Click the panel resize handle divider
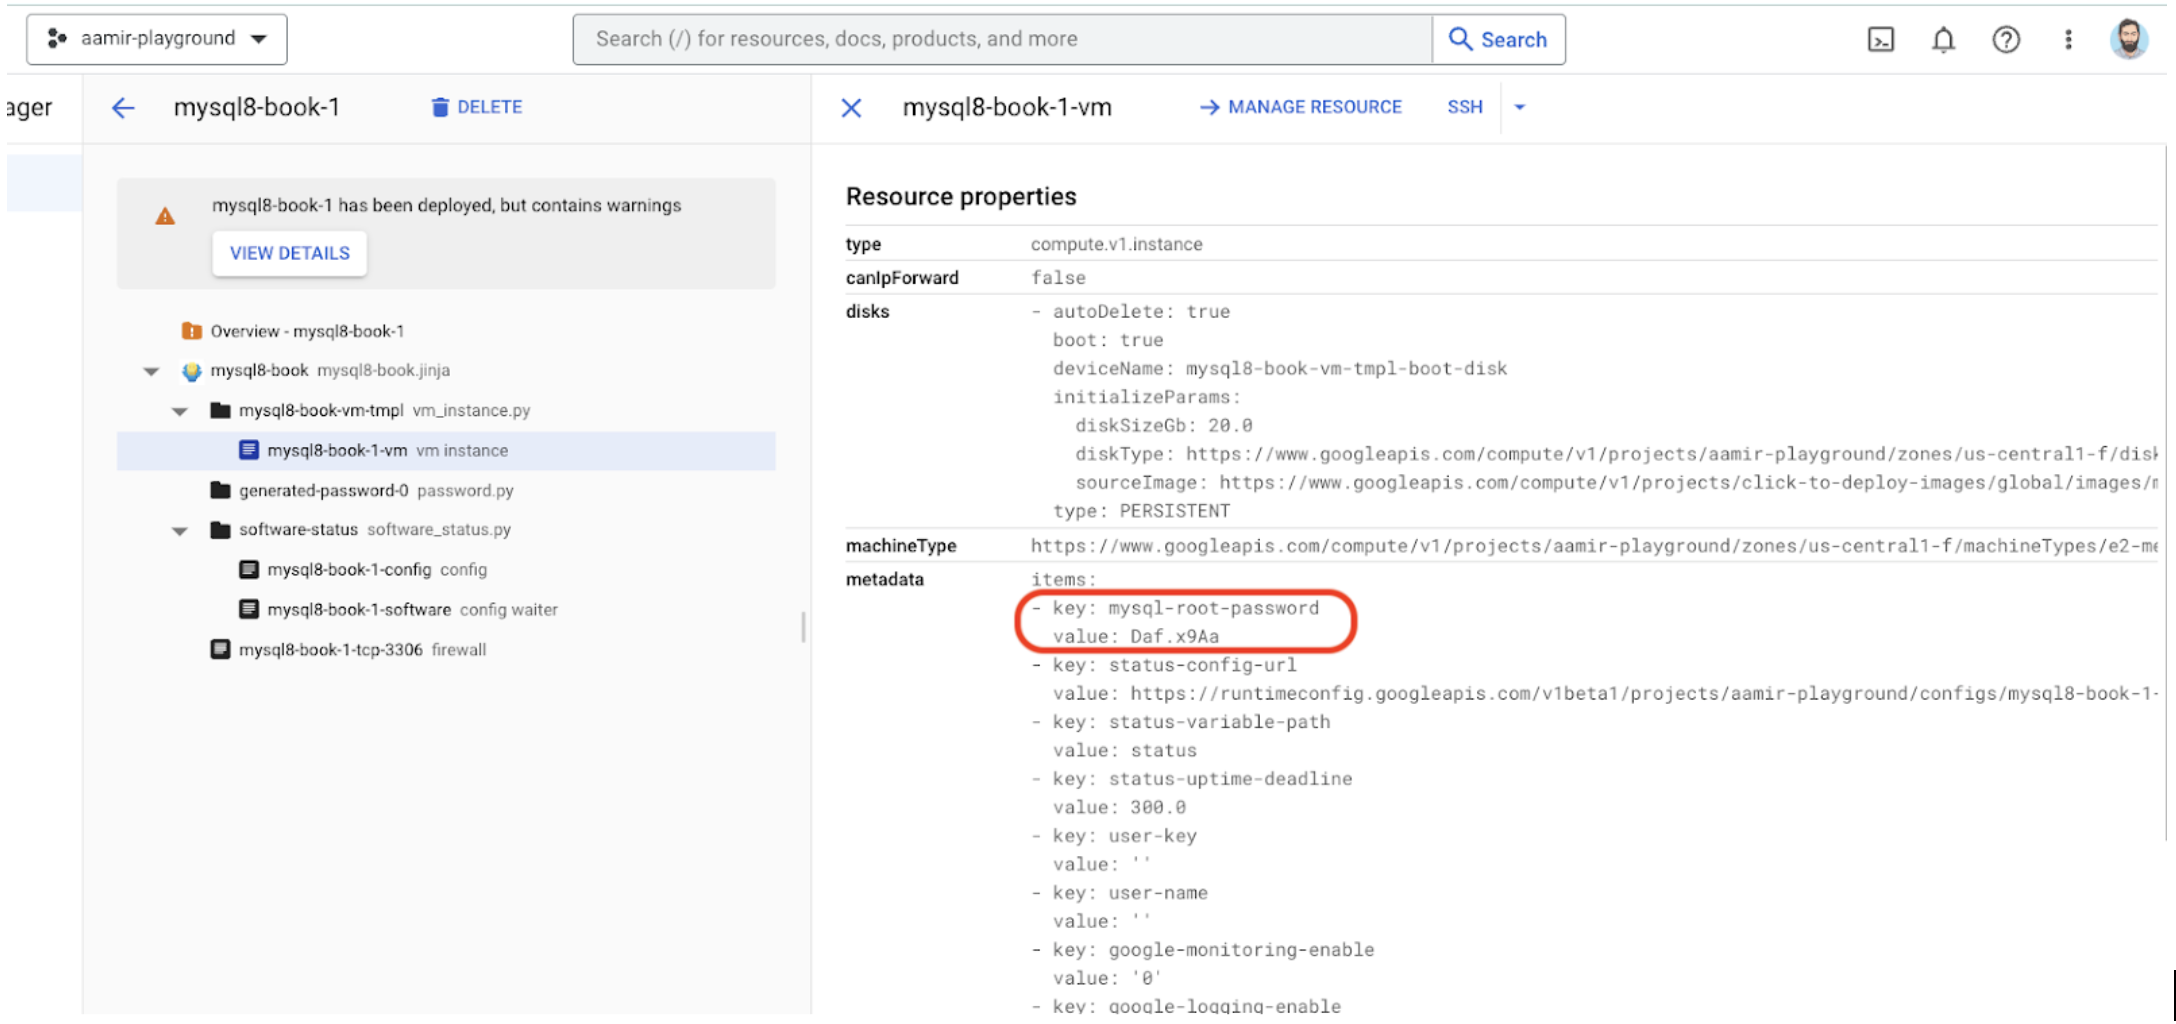This screenshot has height=1024, width=2176. pos(803,627)
